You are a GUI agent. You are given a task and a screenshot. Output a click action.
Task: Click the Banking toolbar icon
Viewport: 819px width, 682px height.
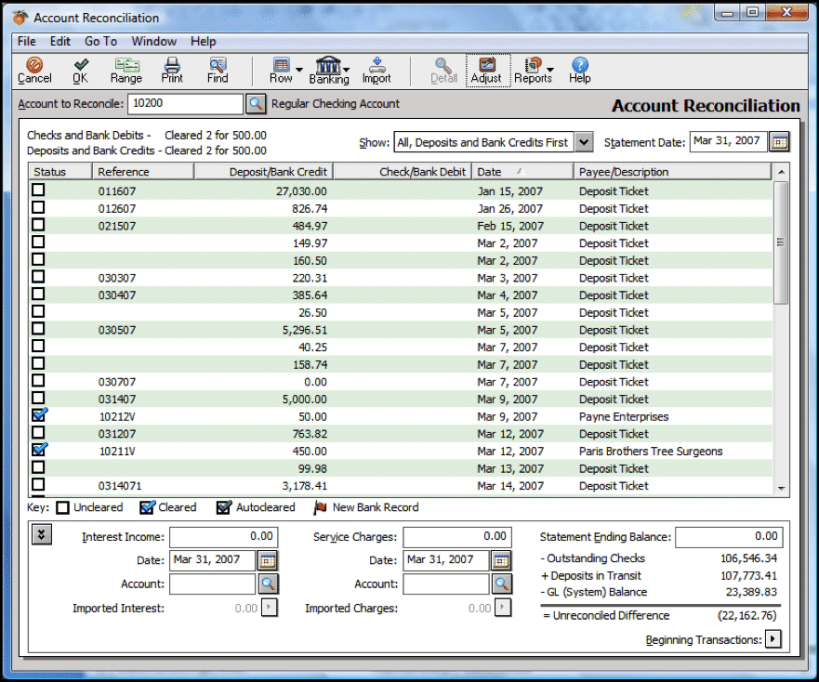point(329,70)
